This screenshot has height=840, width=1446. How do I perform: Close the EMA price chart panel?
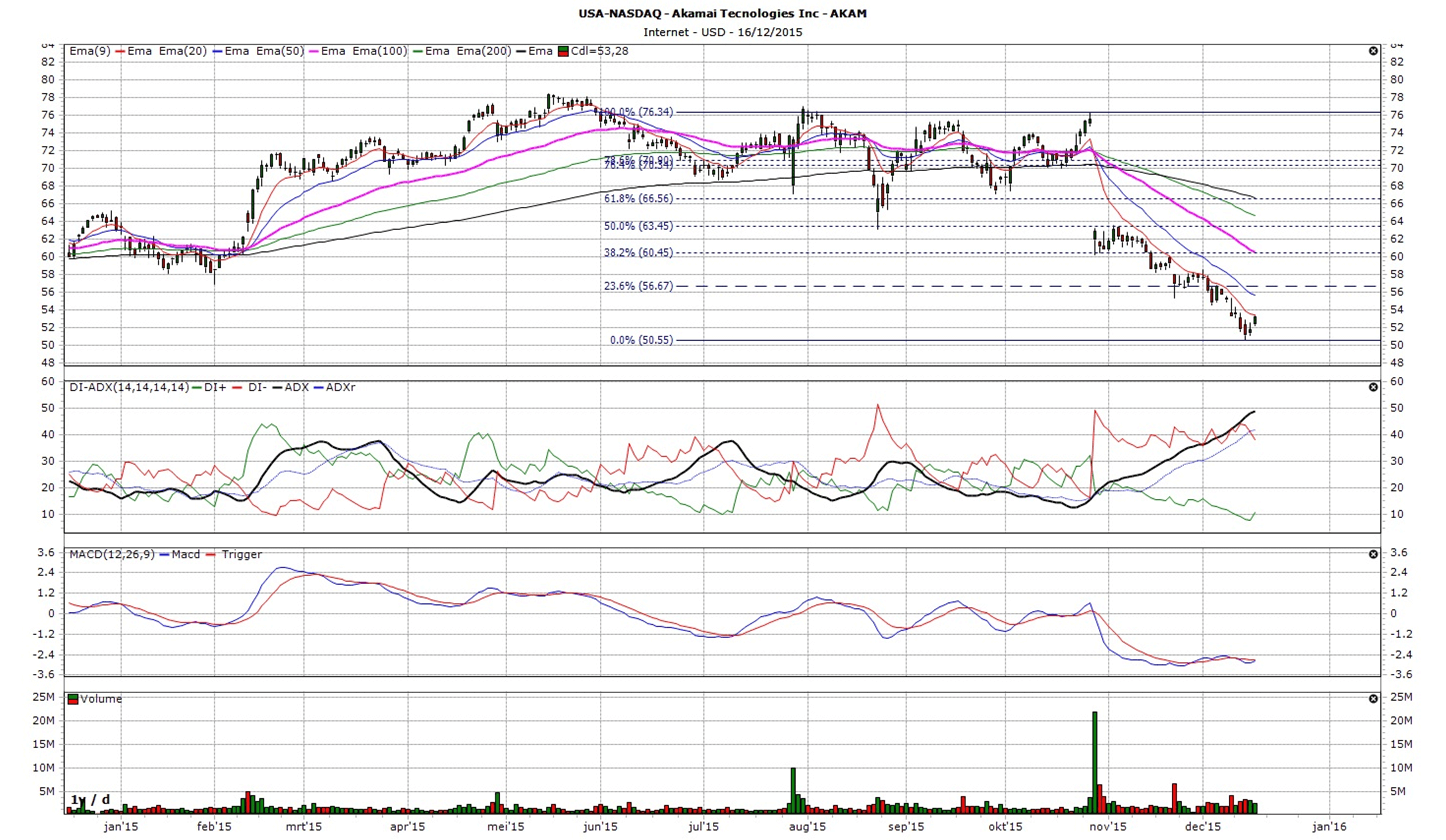tap(1371, 50)
